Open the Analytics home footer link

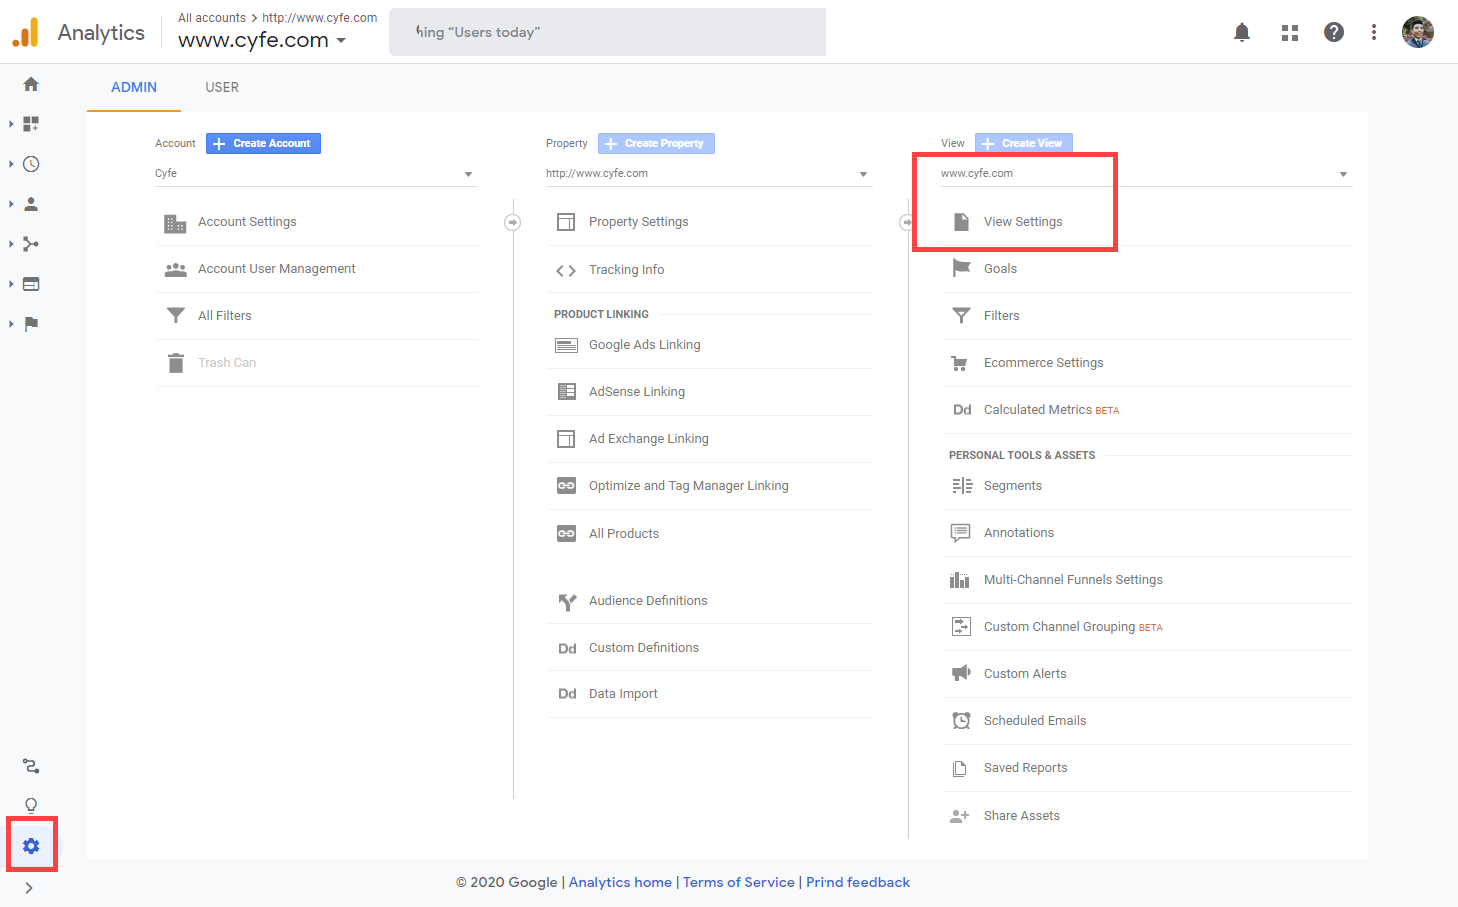[619, 882]
